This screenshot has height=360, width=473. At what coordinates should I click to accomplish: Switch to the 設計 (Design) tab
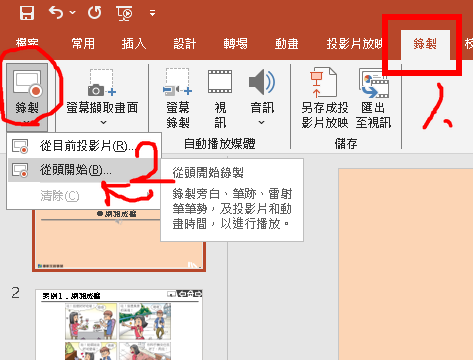tap(185, 43)
